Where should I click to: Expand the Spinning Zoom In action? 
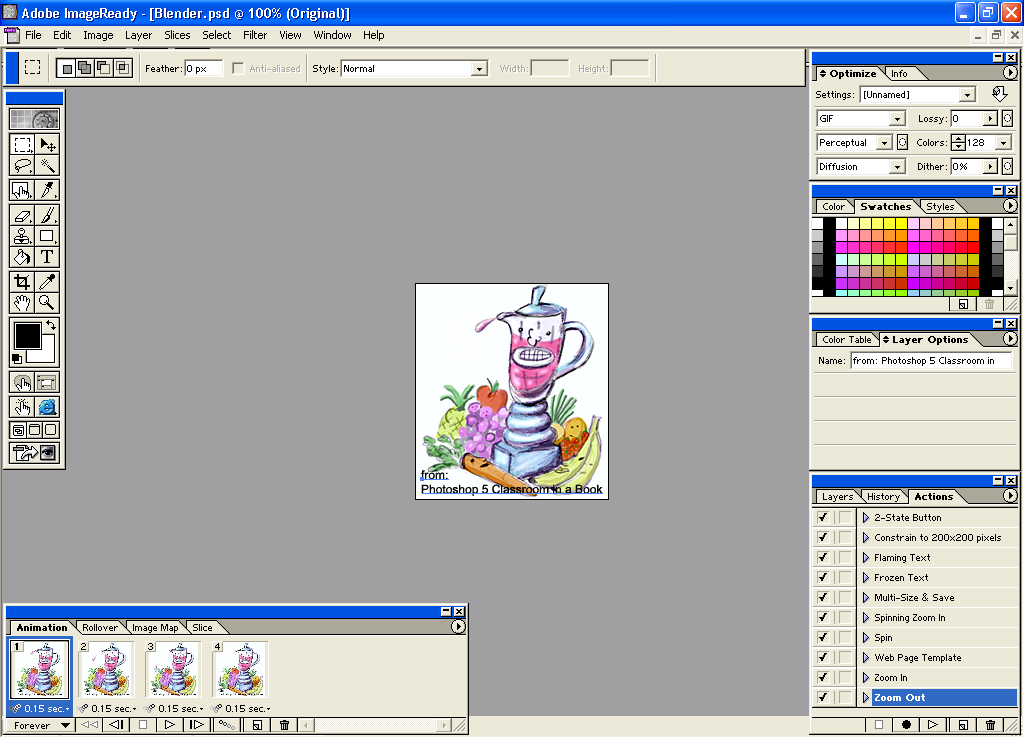866,617
